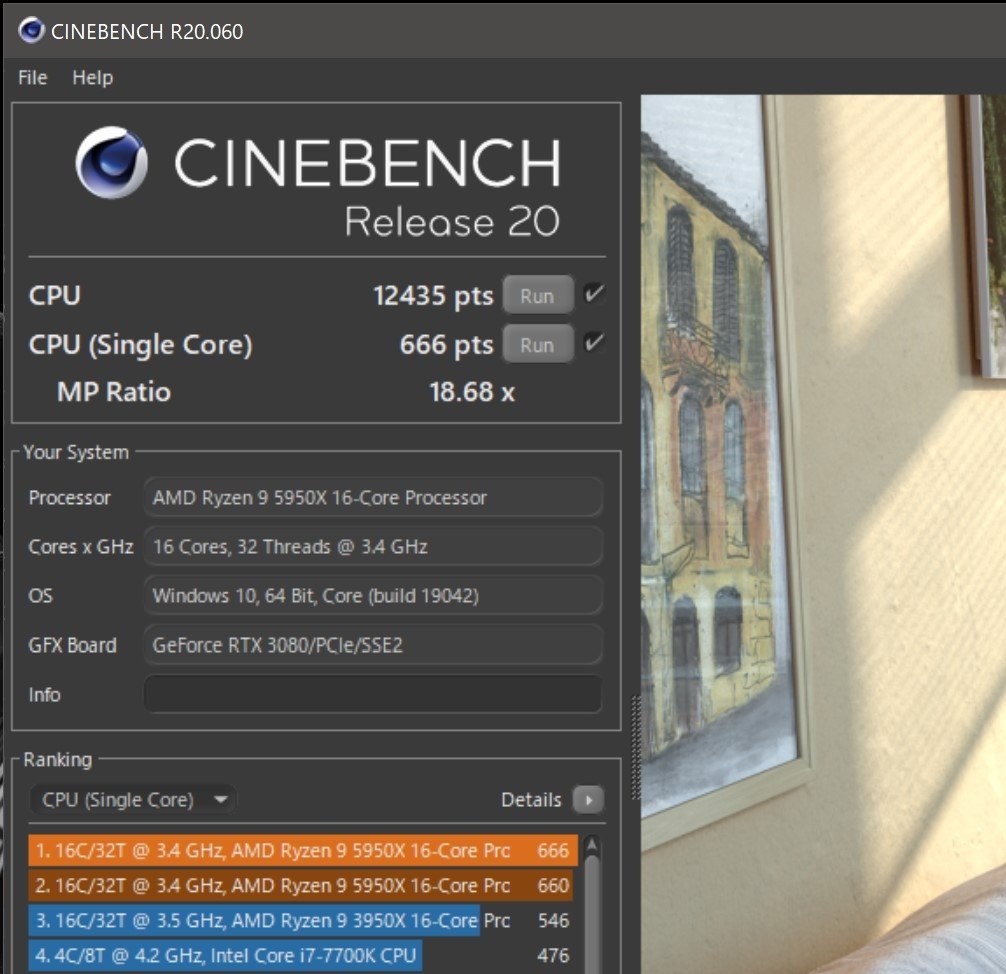1006x974 pixels.
Task: Click the Processor field showing AMD Ryzen 9 5950X
Action: [x=373, y=497]
